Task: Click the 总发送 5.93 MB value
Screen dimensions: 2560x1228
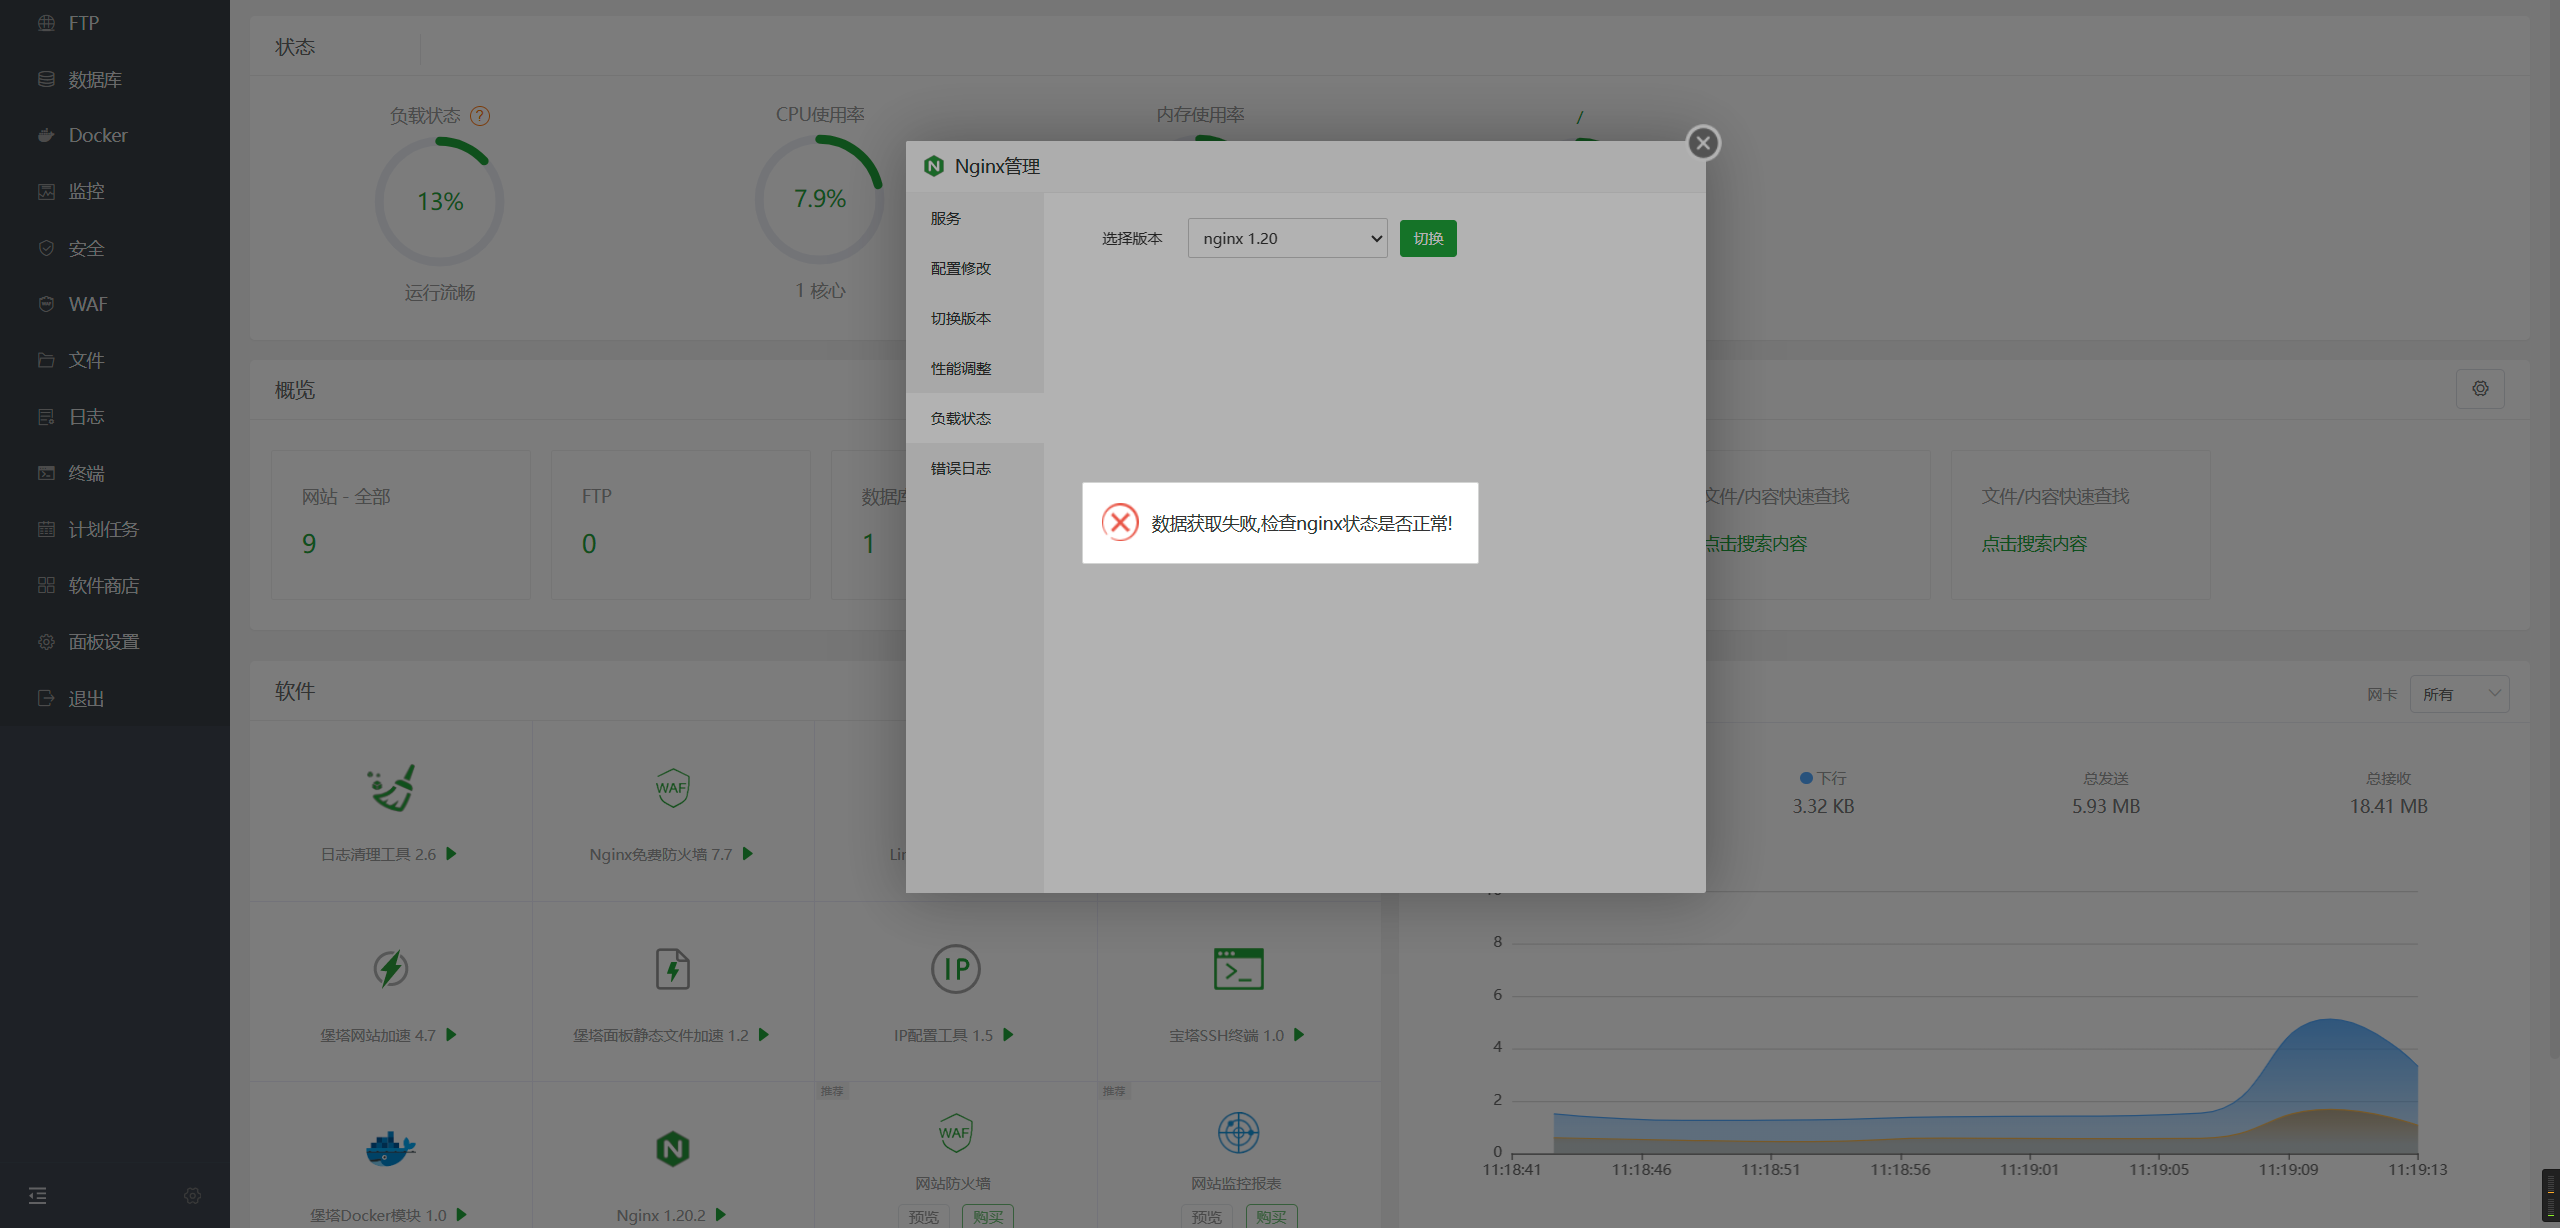Action: 2106,806
